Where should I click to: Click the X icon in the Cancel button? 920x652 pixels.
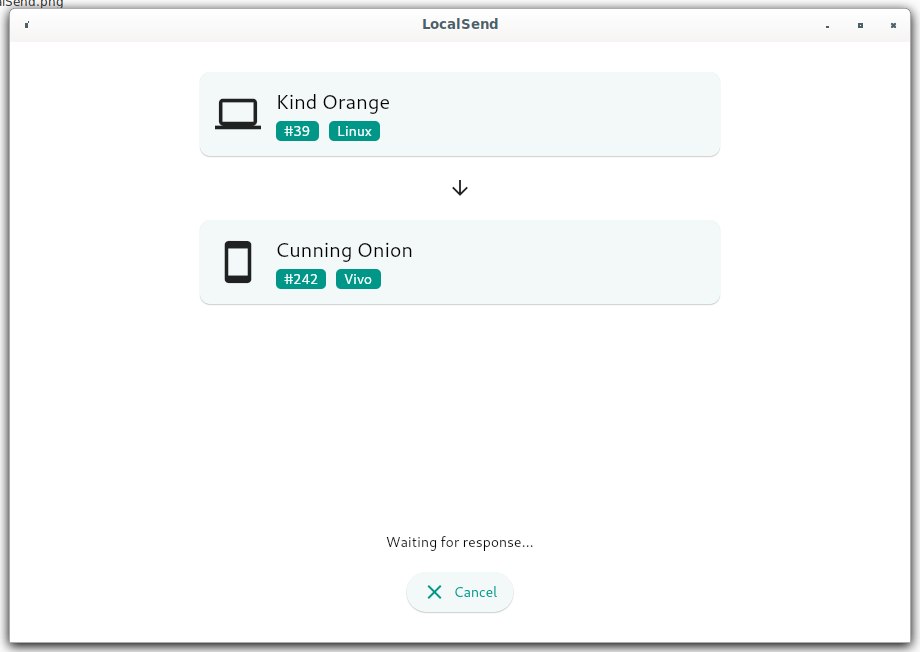434,592
